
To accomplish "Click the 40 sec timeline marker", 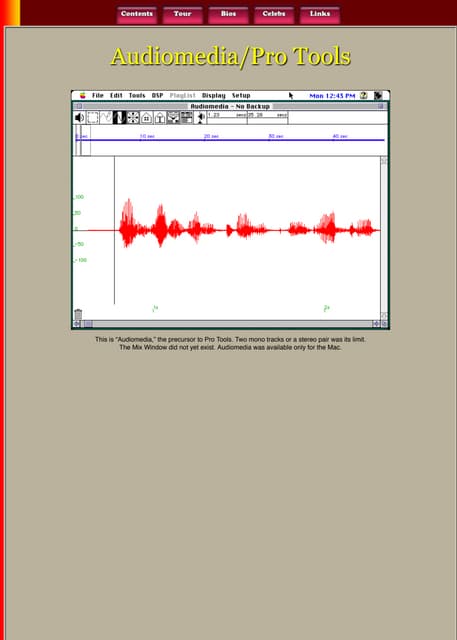I will click(340, 136).
